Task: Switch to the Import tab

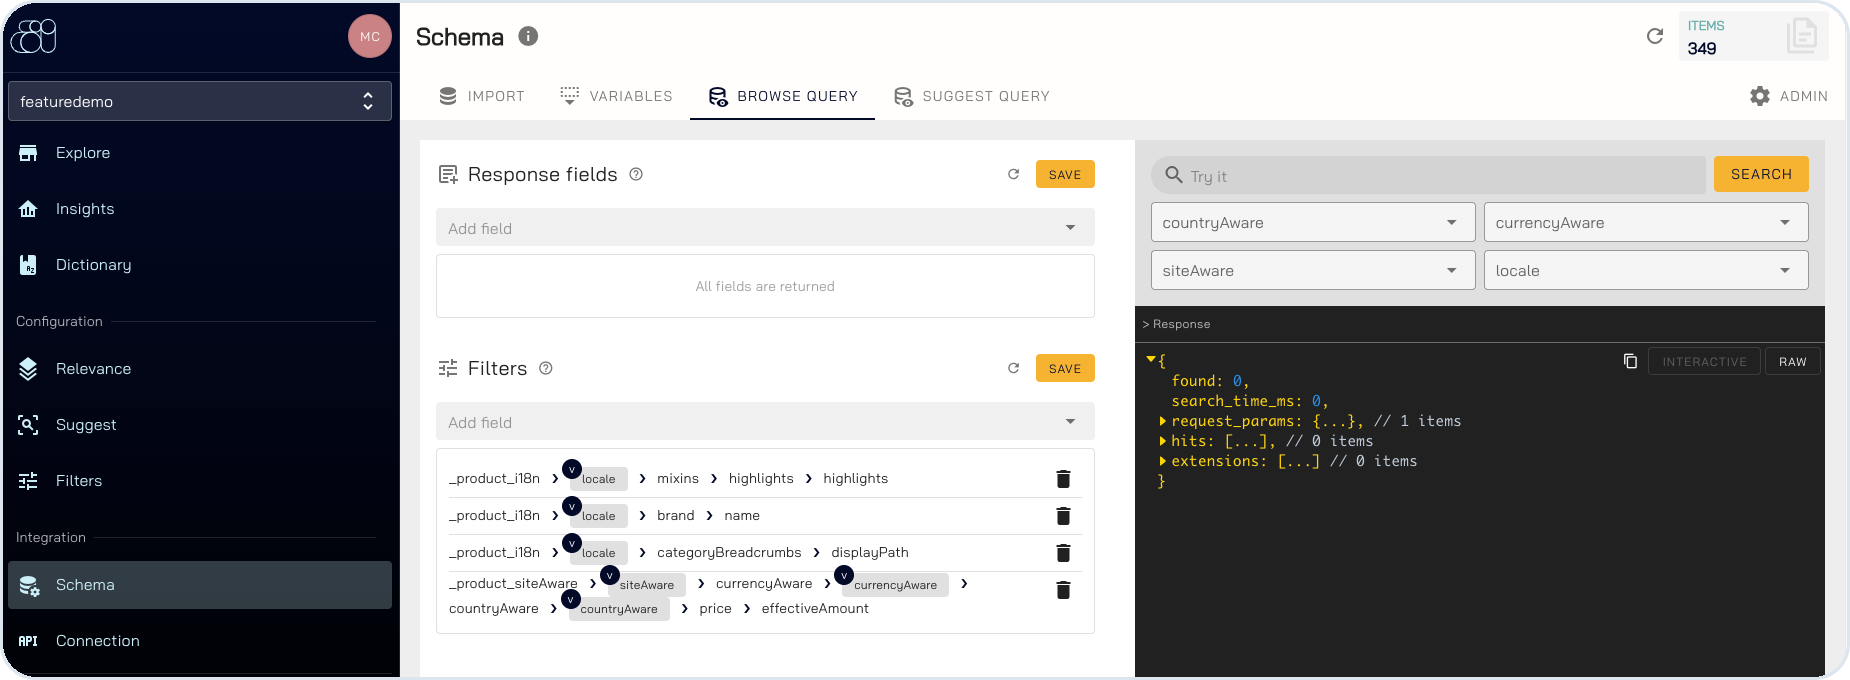Action: point(482,96)
